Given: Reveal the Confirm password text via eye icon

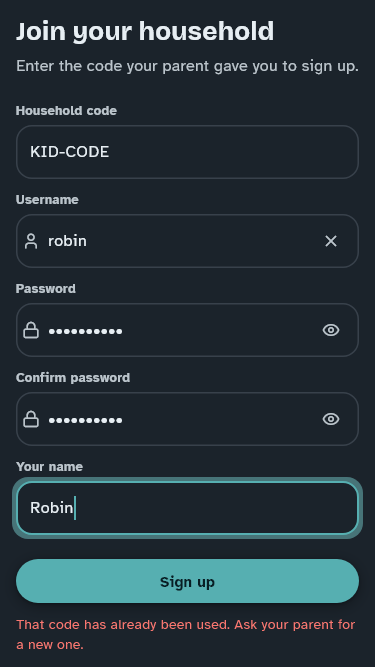Looking at the screenshot, I should coord(331,419).
